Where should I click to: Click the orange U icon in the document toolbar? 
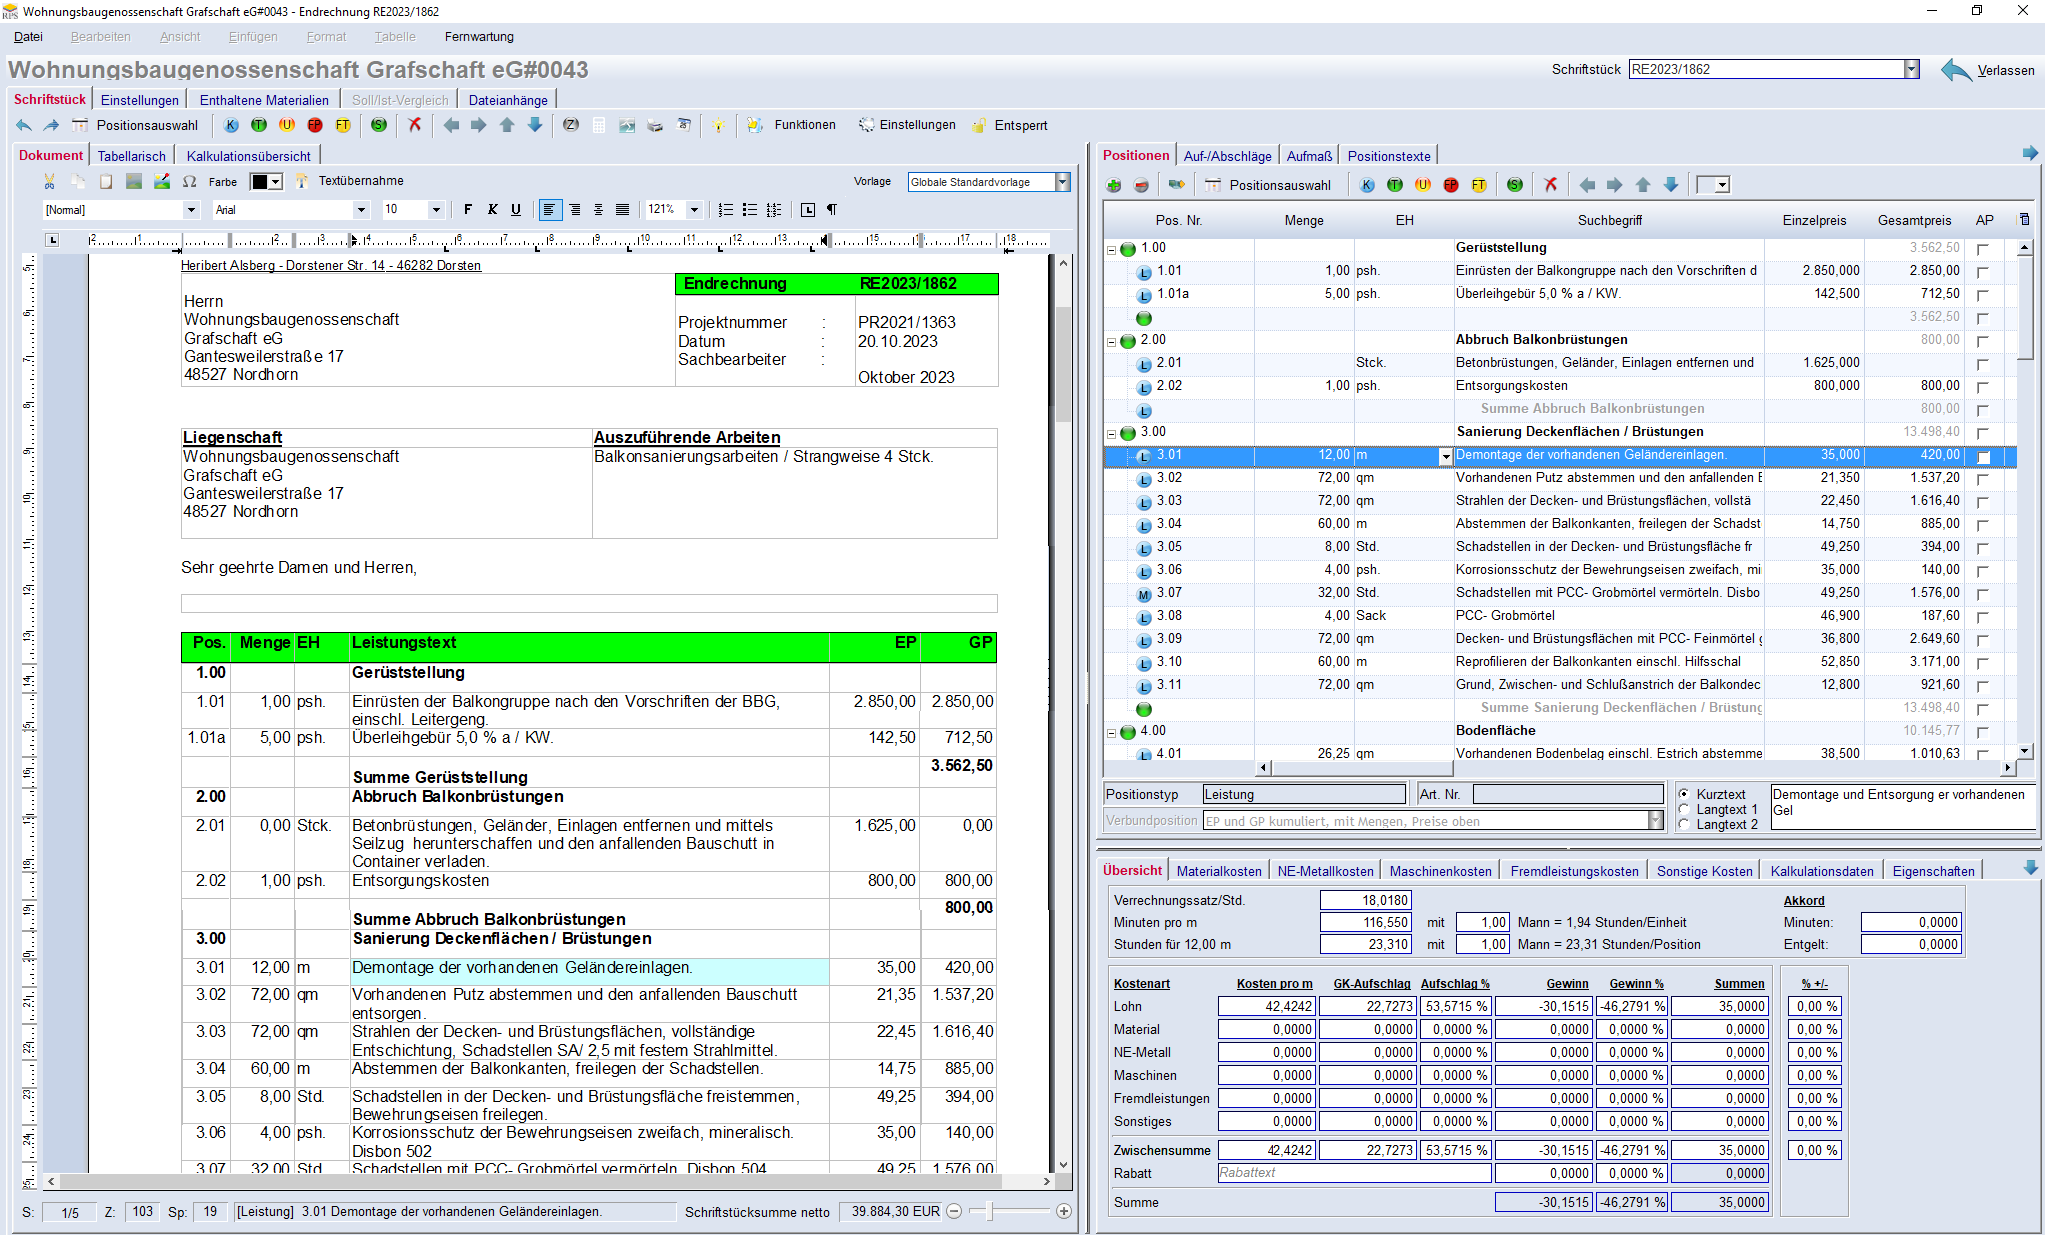pyautogui.click(x=287, y=125)
